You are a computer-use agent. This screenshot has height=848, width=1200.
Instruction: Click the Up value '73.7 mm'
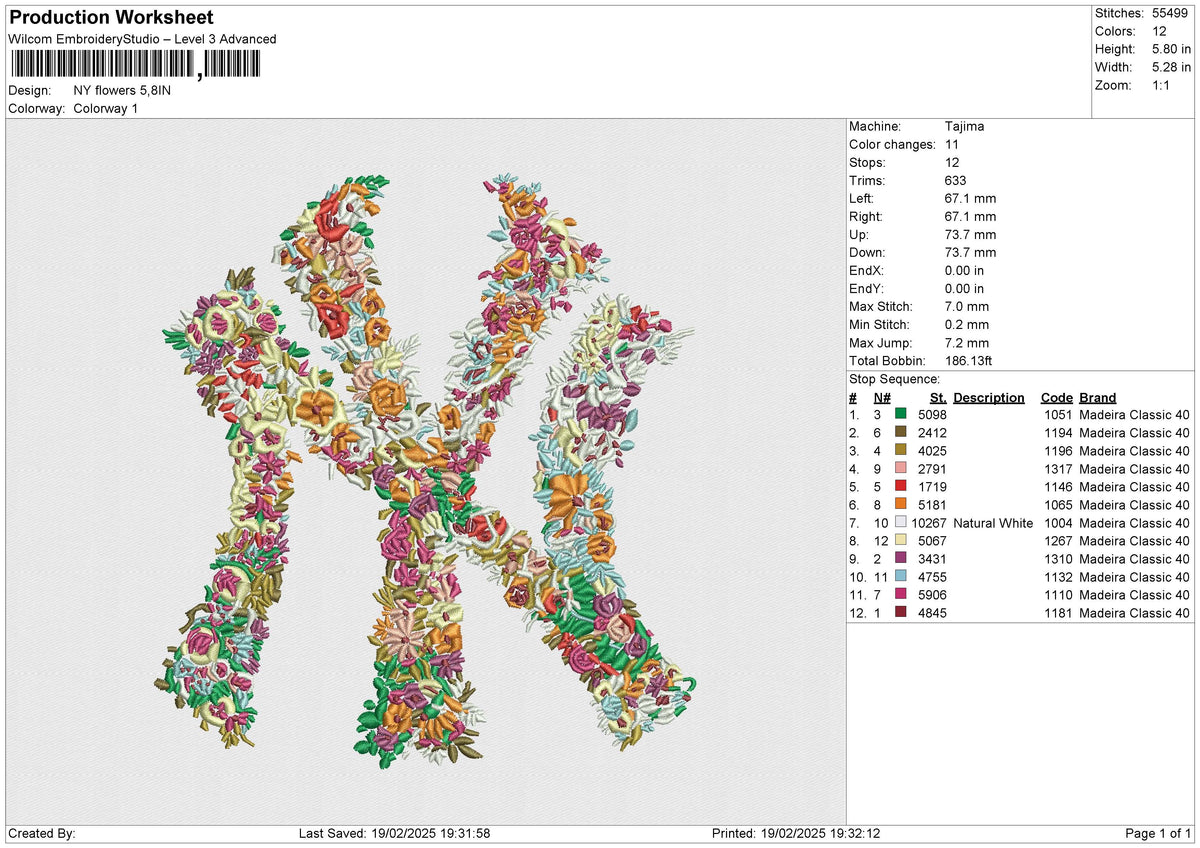970,234
